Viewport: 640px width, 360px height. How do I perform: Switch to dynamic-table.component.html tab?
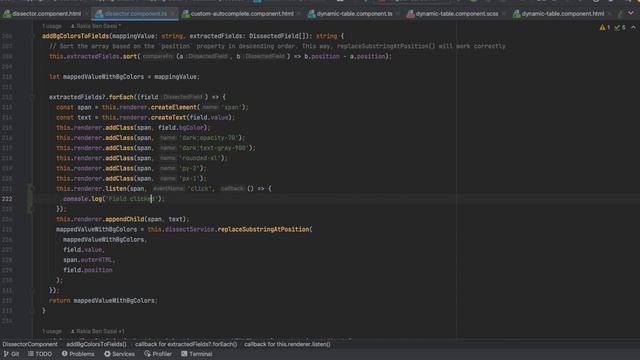coord(563,14)
